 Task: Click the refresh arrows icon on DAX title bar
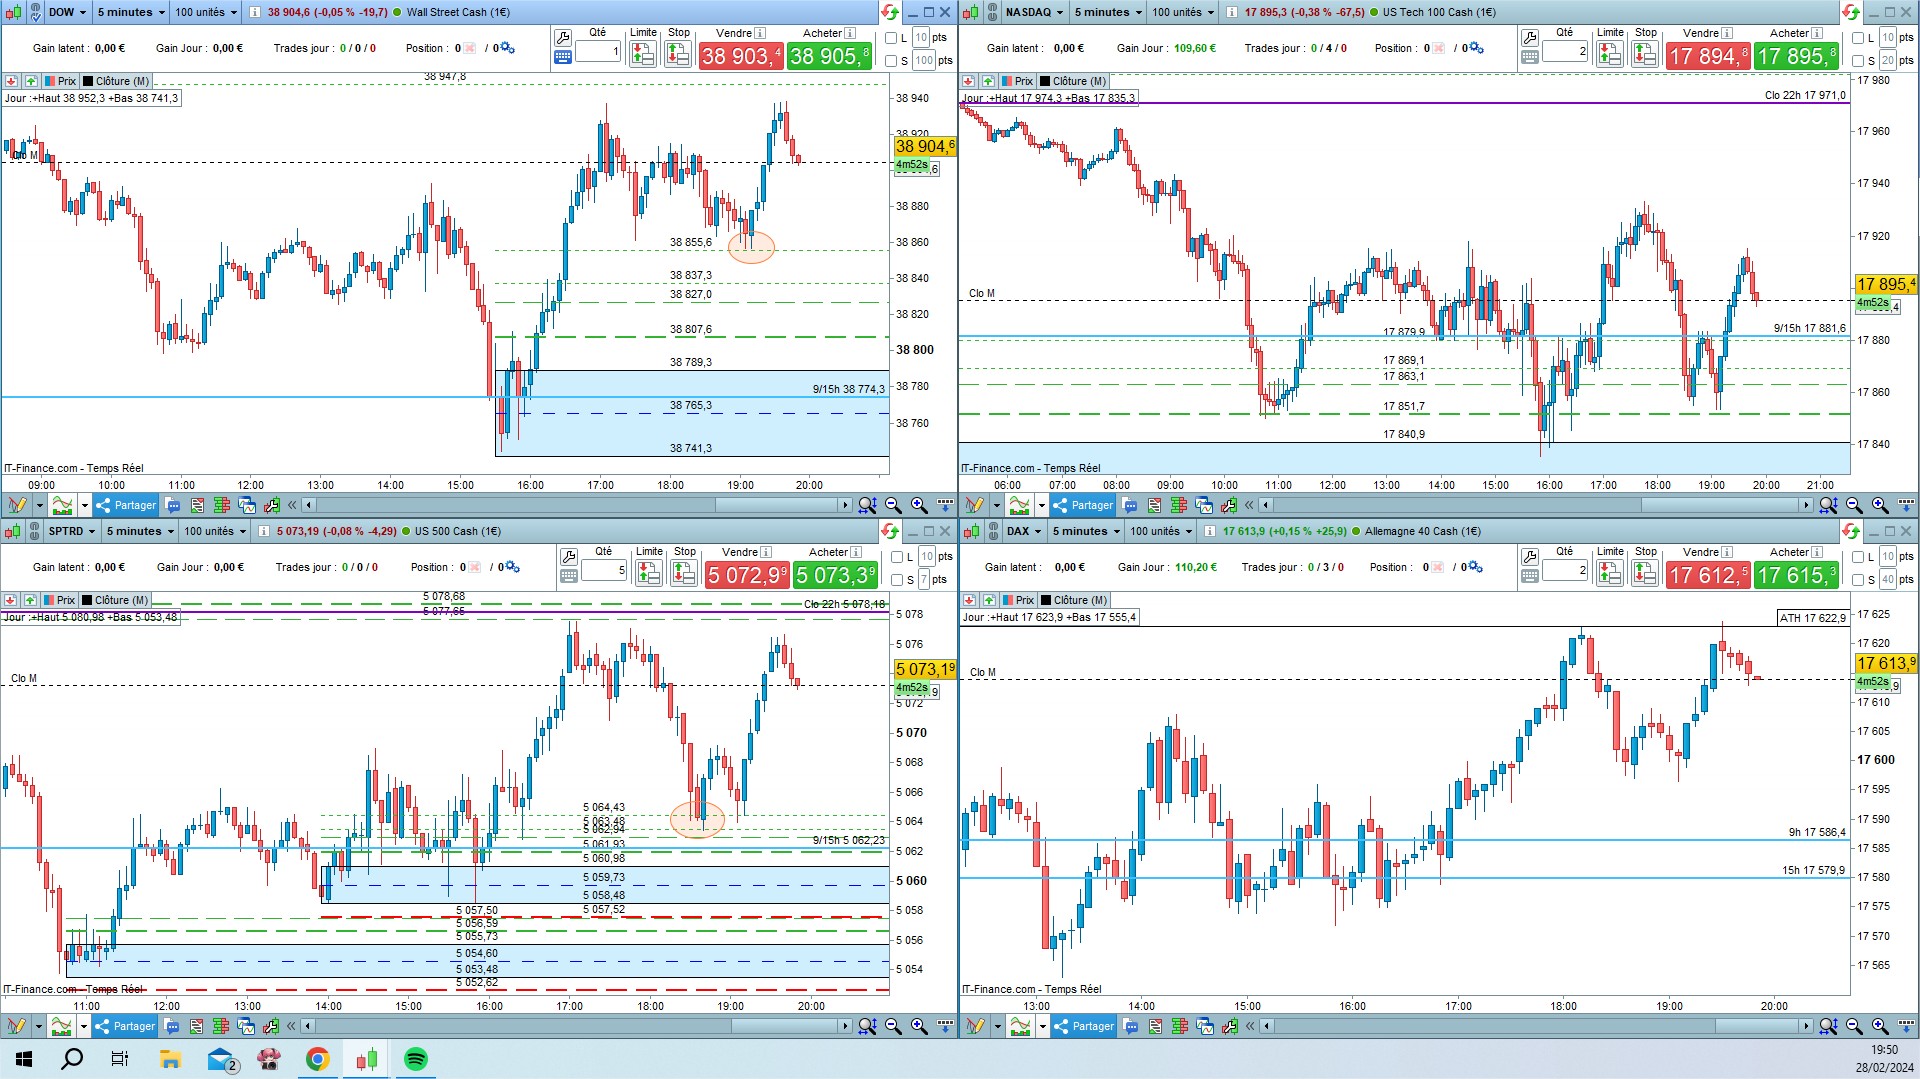click(1850, 531)
